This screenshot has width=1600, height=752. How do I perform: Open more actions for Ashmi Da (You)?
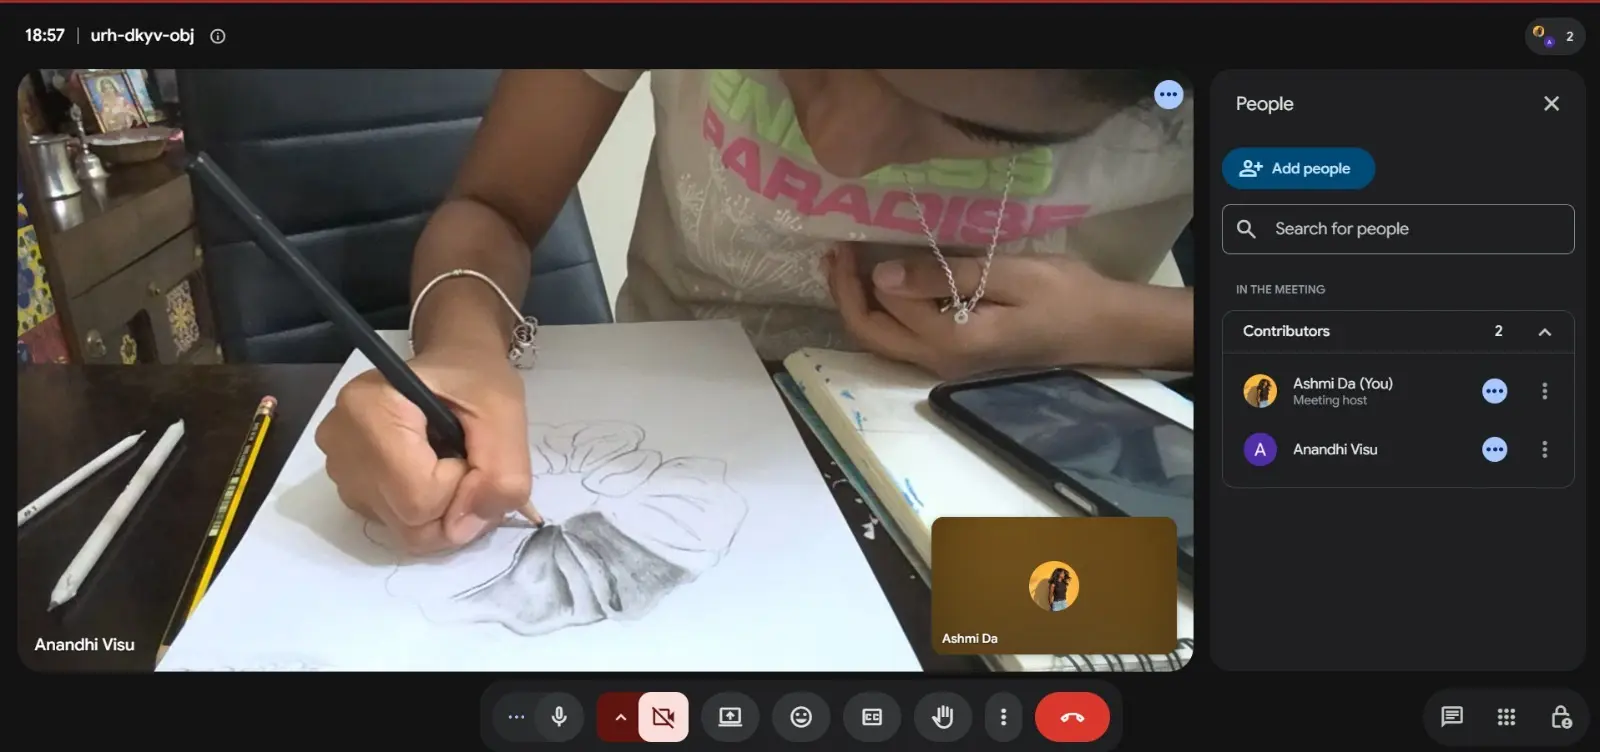1544,391
